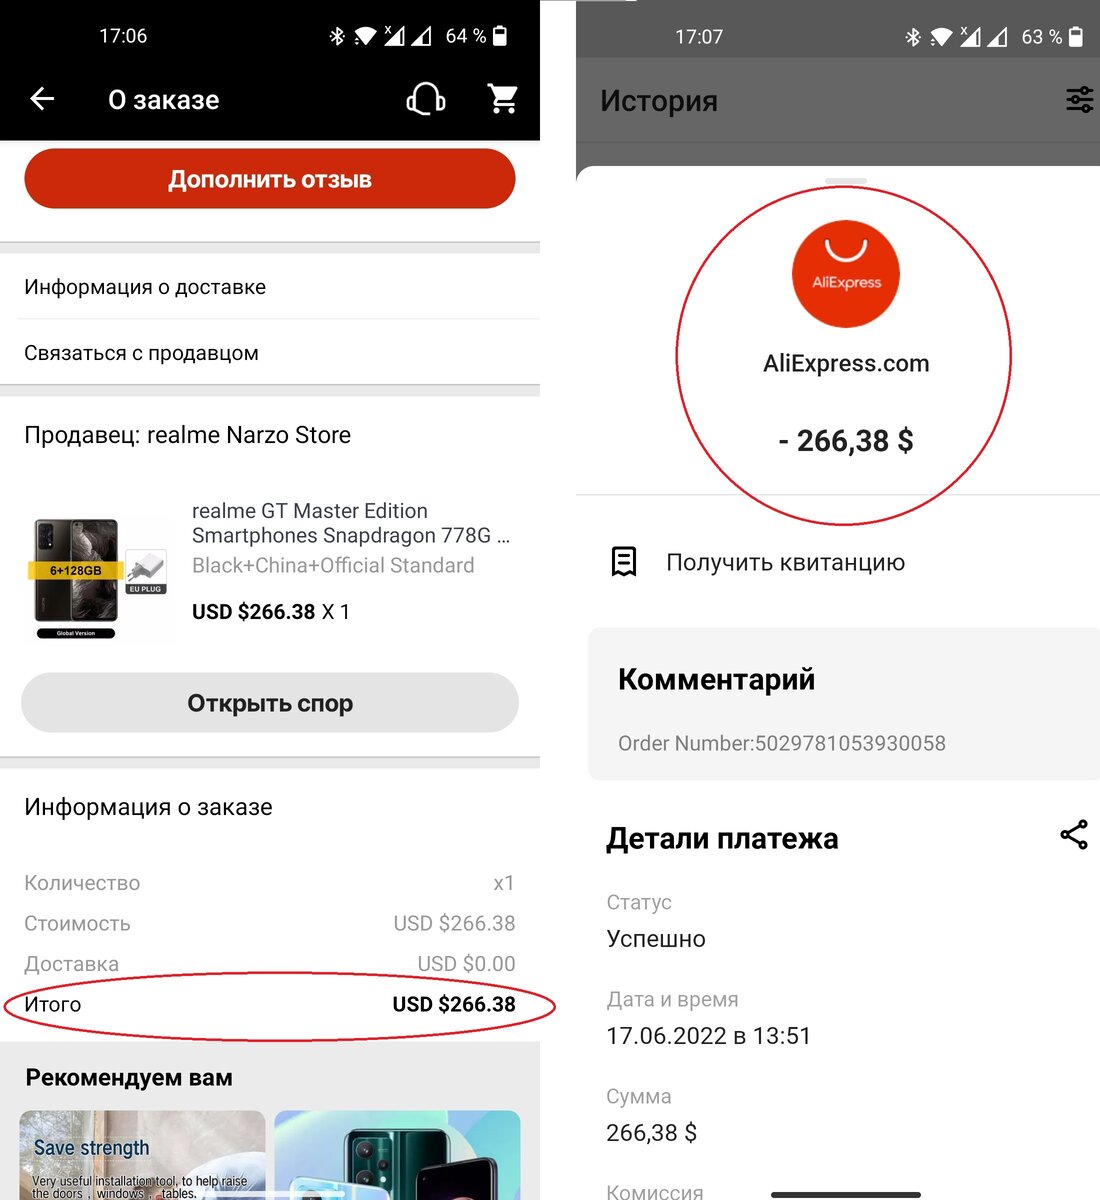This screenshot has height=1200, width=1100.
Task: Click the Открыть спор button
Action: [270, 703]
